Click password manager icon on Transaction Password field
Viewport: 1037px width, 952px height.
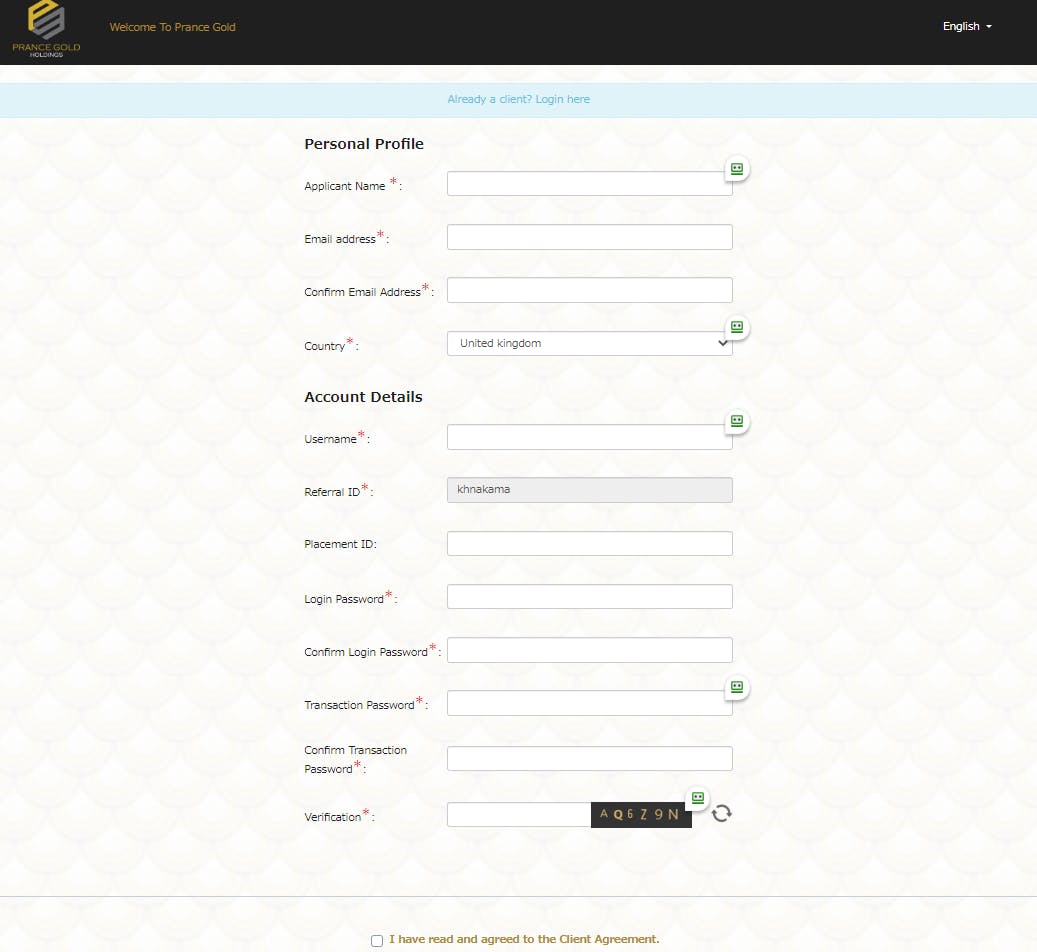click(x=737, y=688)
